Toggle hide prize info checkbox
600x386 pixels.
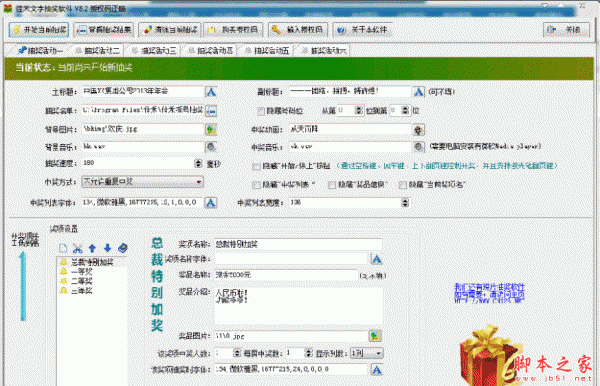click(x=332, y=185)
